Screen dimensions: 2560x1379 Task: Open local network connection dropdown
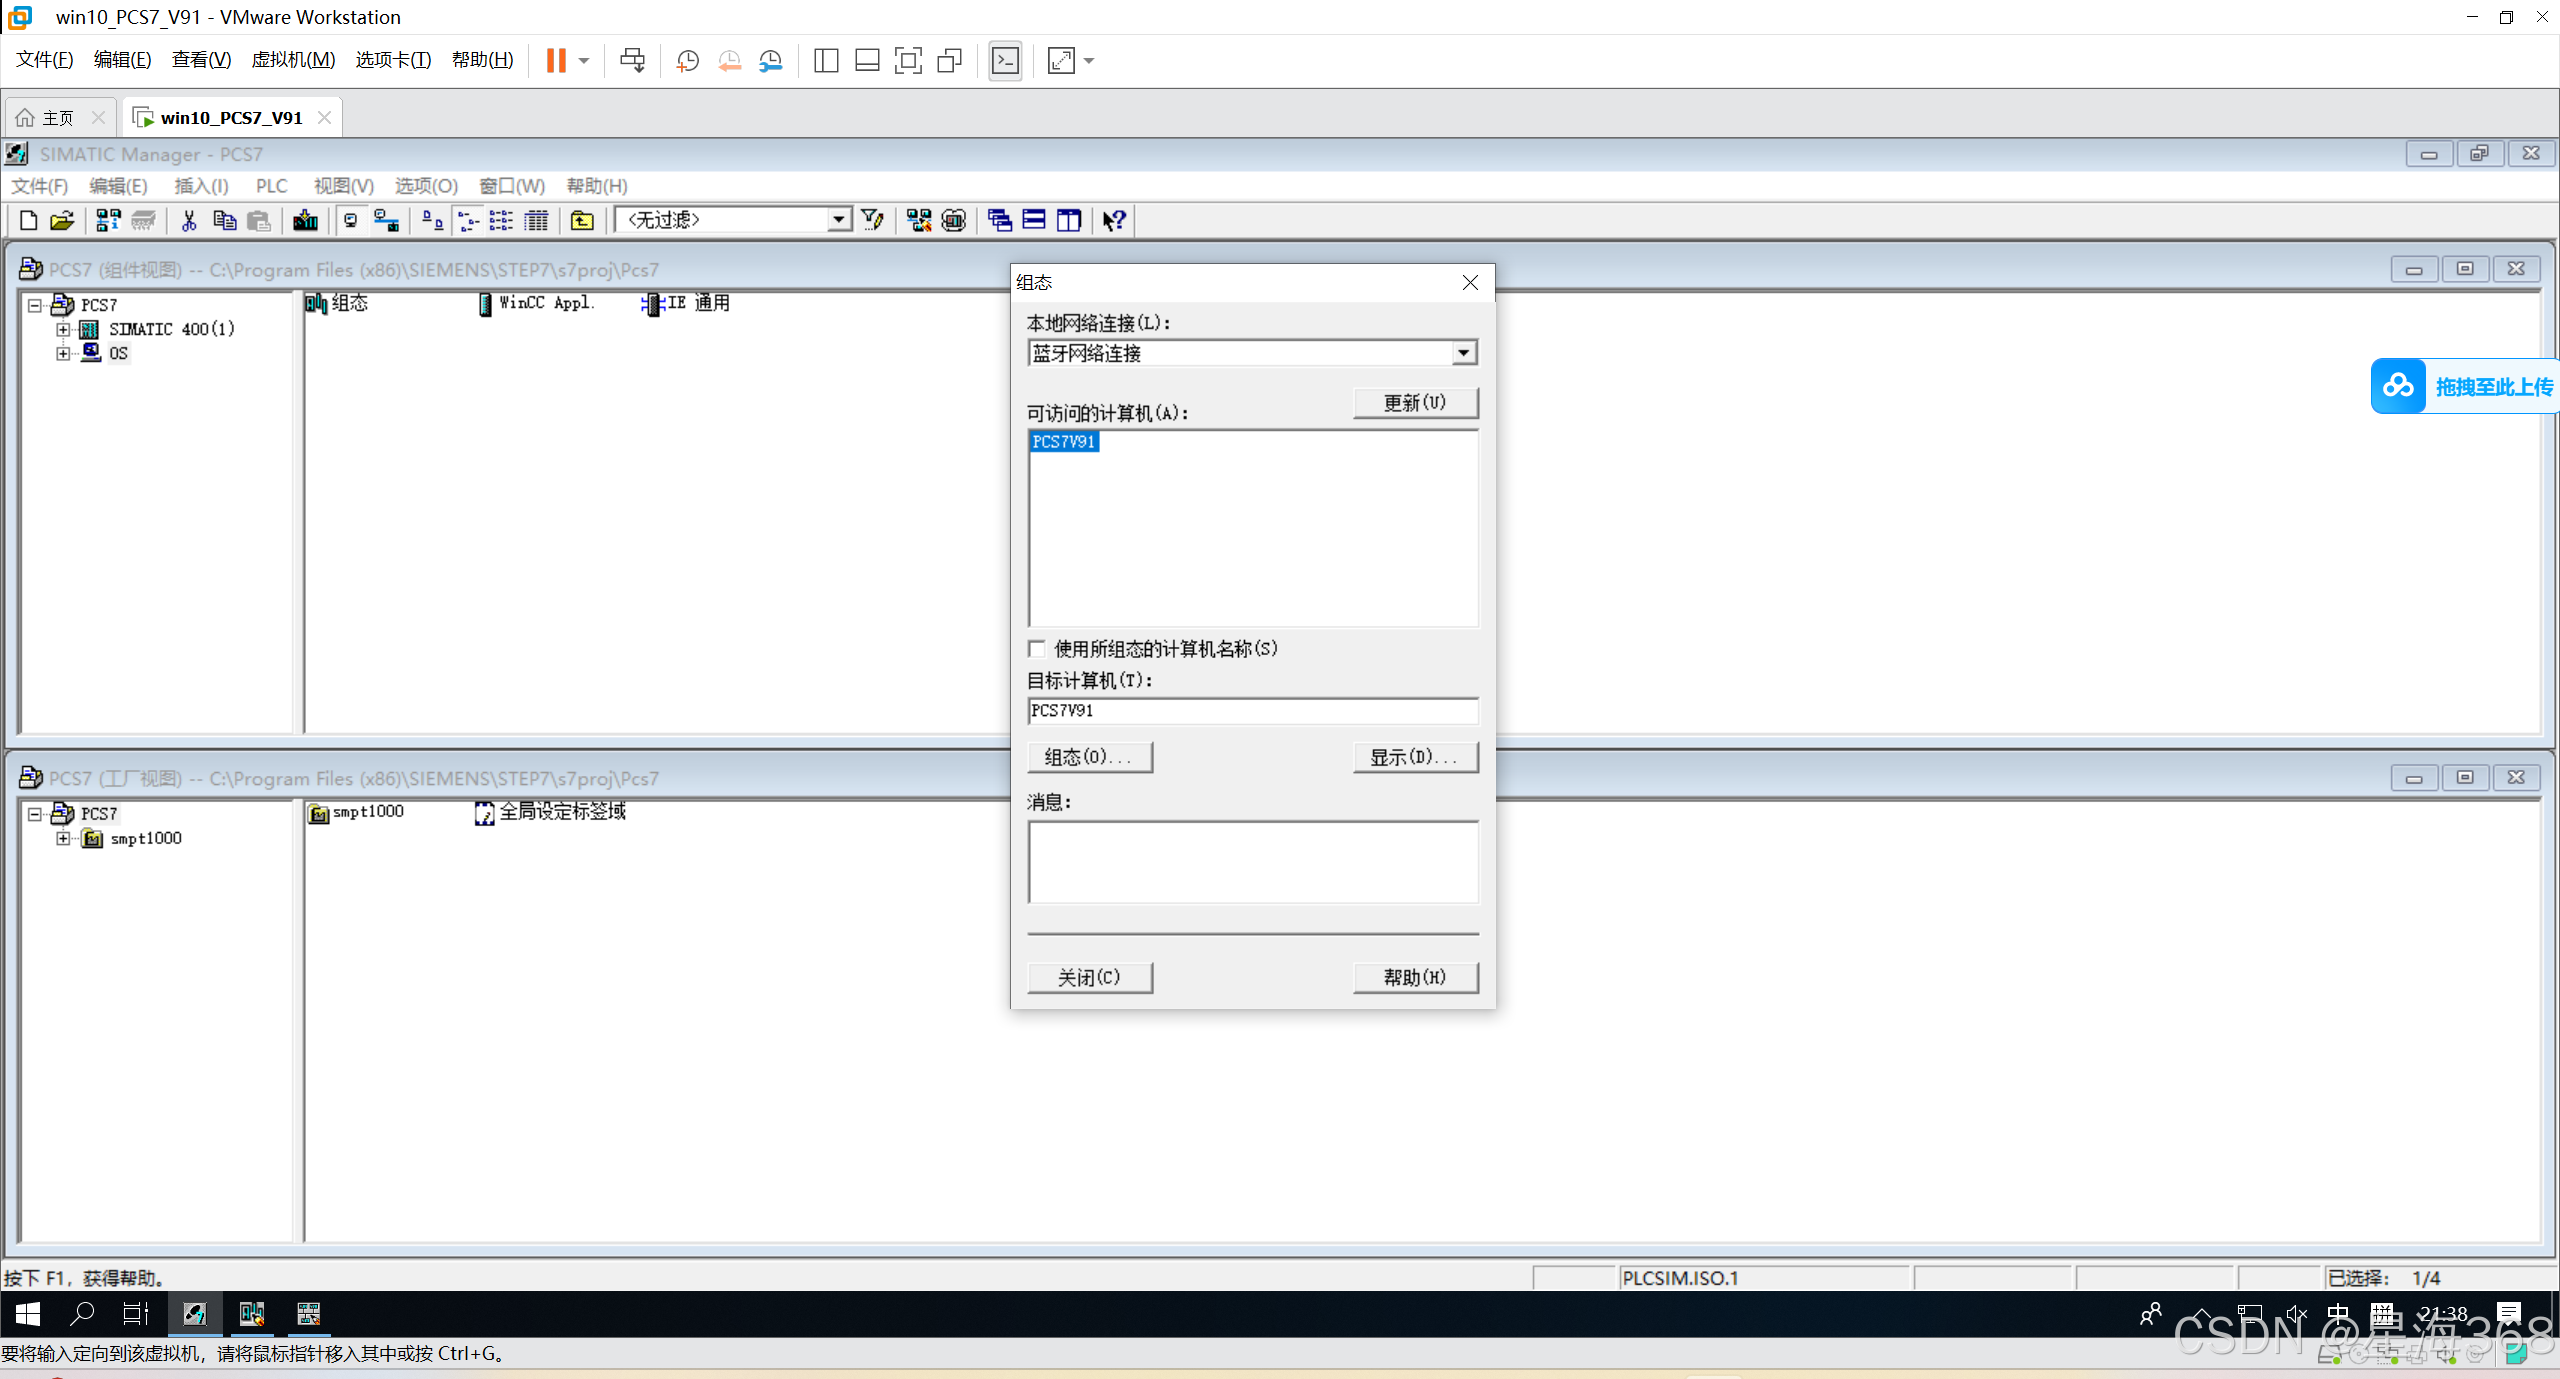1463,353
